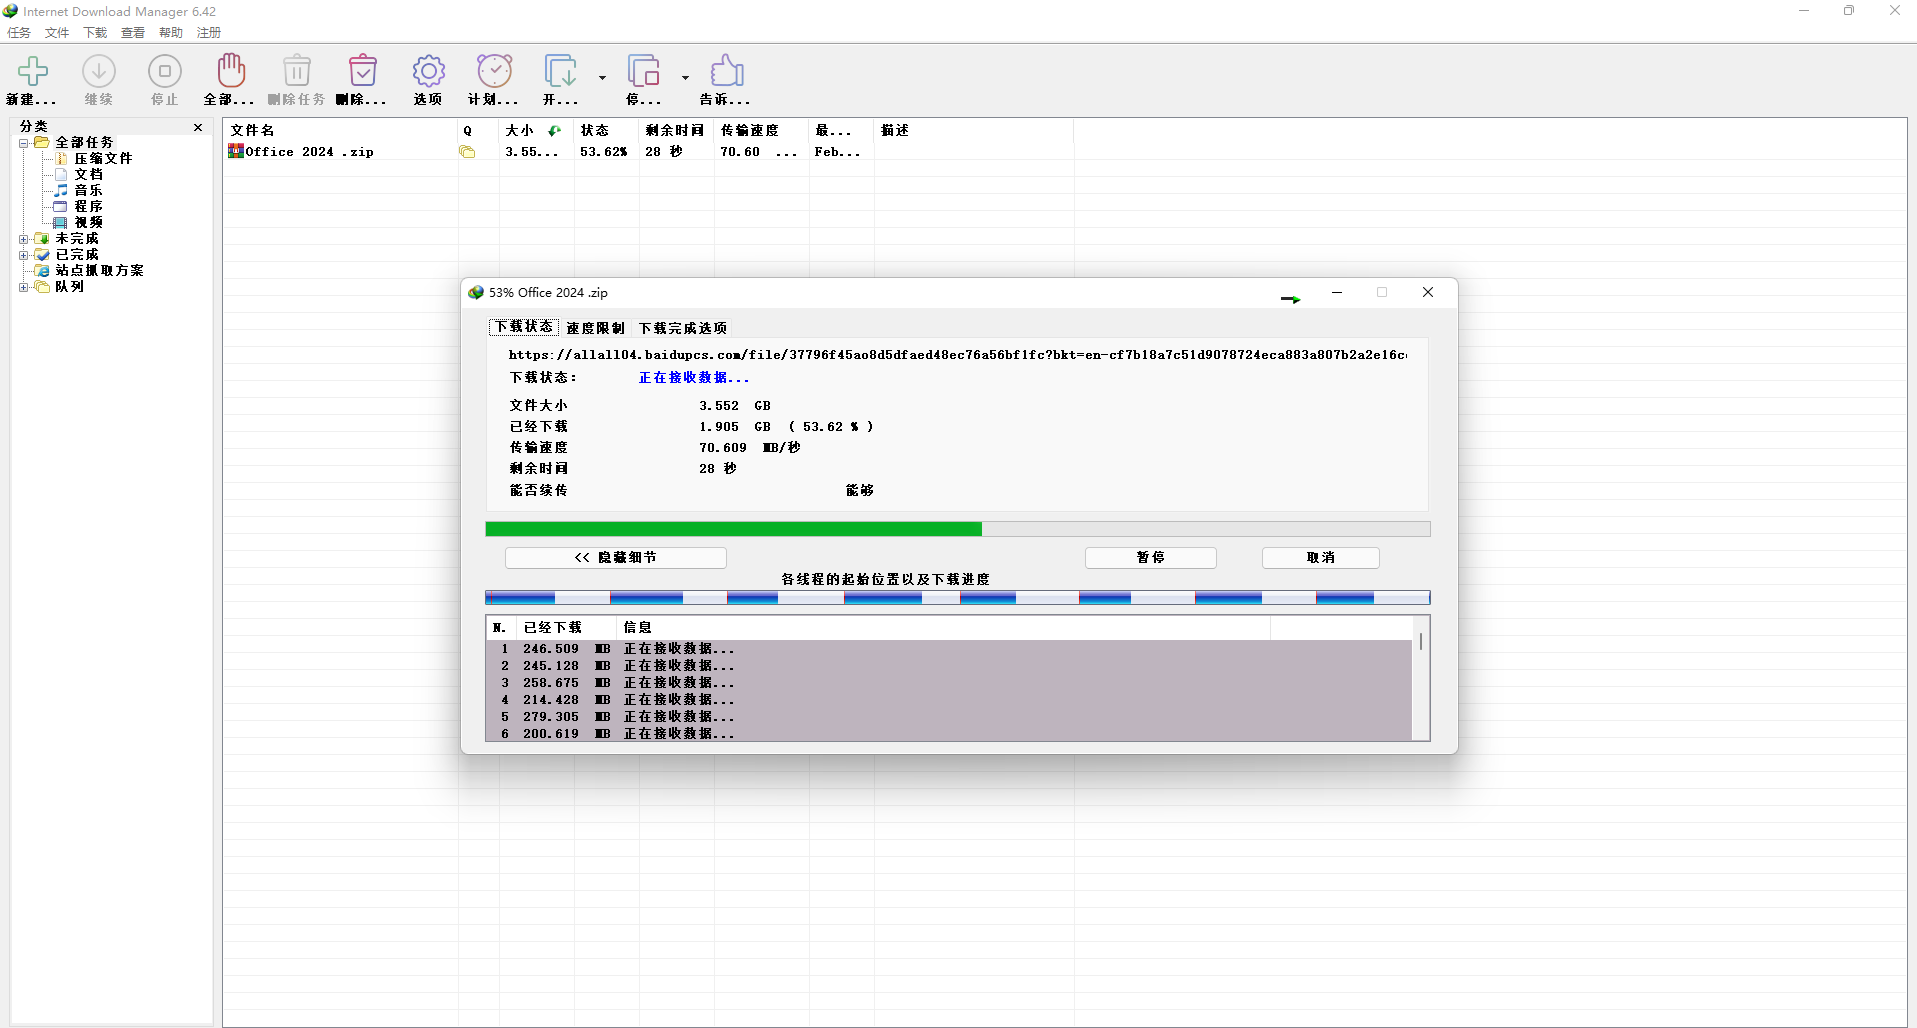Viewport: 1917px width, 1028px height.
Task: Click the 暂停 pause button
Action: coord(1151,558)
